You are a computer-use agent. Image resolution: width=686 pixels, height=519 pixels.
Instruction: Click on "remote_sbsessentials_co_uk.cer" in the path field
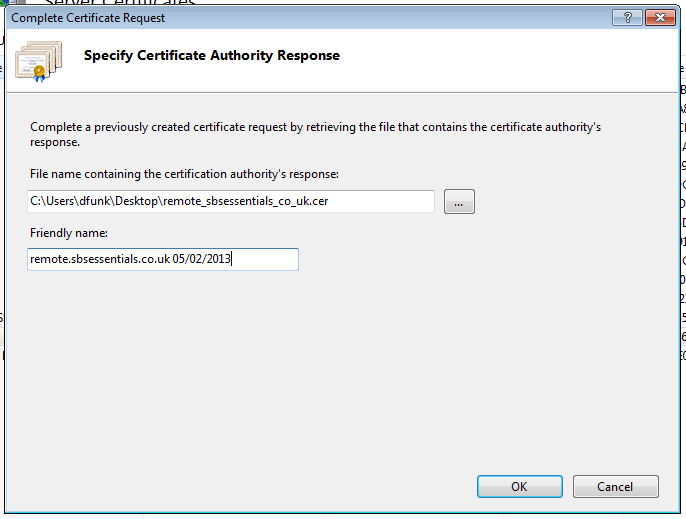244,202
